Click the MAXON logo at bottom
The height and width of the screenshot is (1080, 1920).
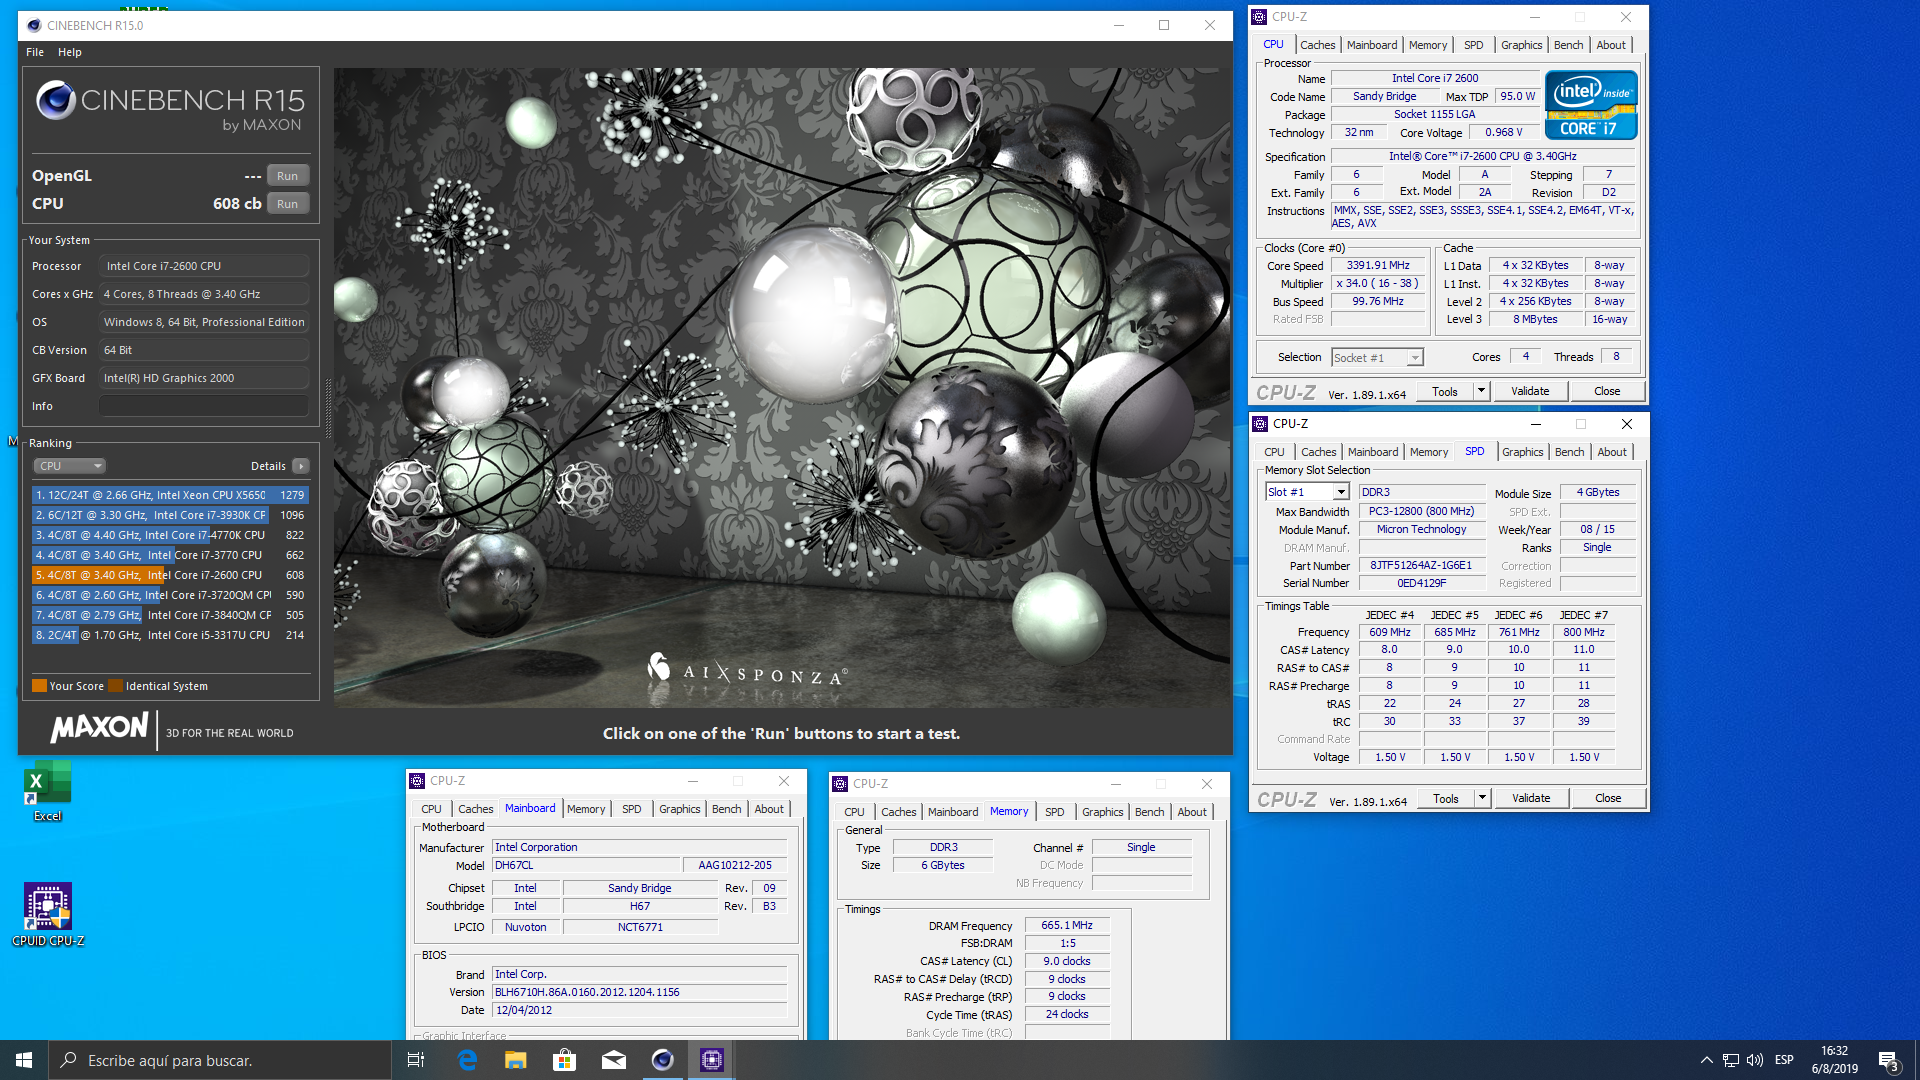[x=99, y=728]
